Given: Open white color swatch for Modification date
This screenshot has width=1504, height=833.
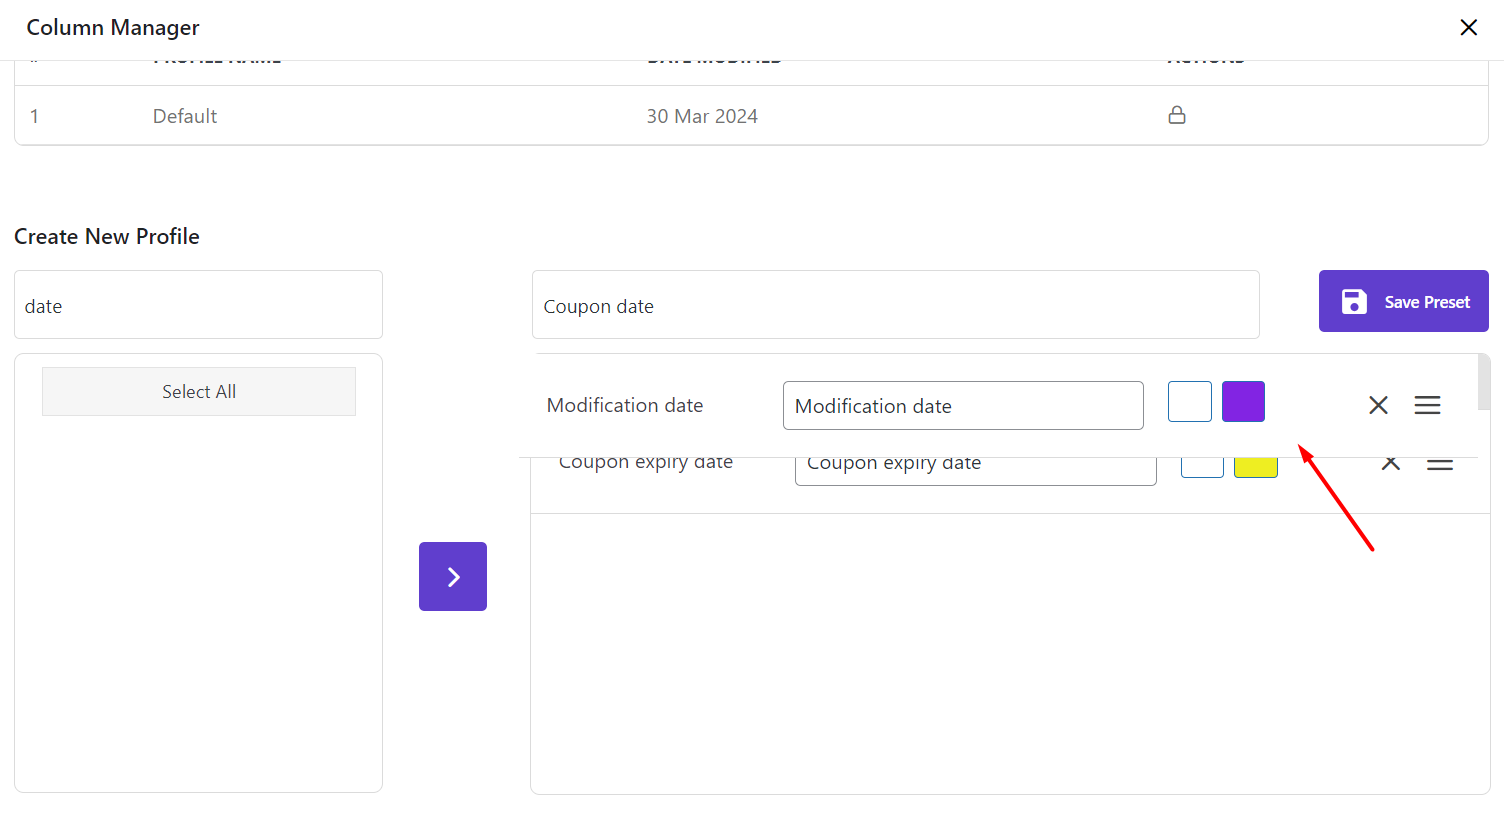Looking at the screenshot, I should 1189,402.
